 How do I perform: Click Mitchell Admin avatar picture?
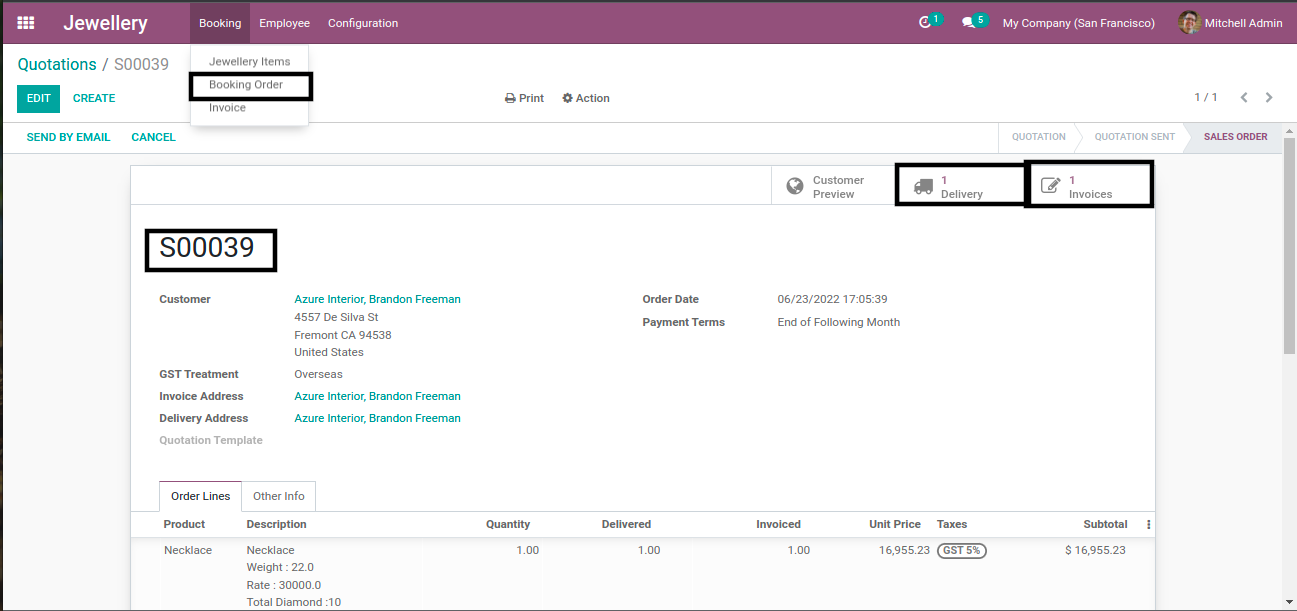pos(1189,23)
